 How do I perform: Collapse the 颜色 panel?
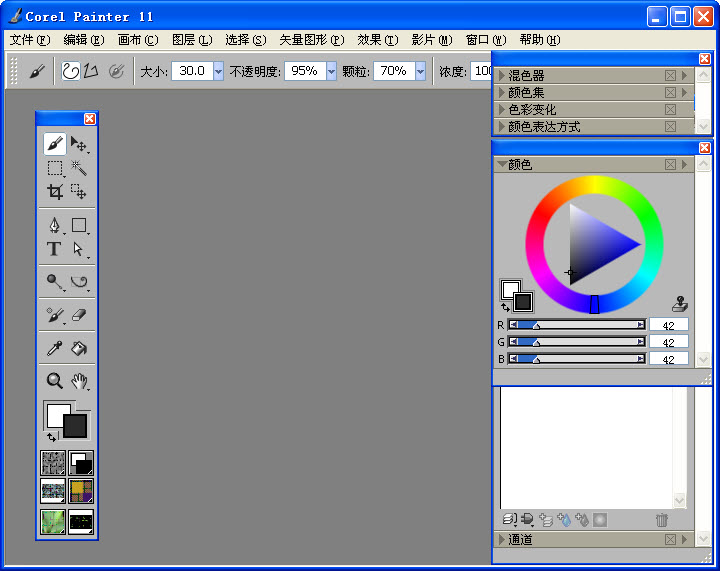[x=502, y=164]
